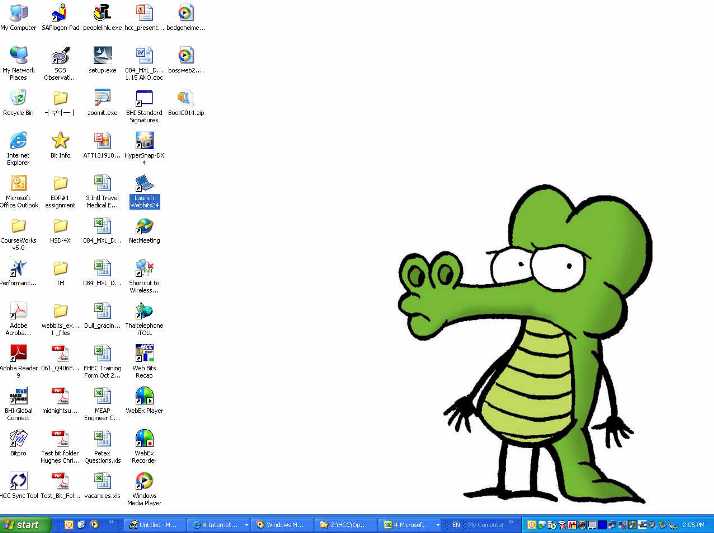The height and width of the screenshot is (533, 714).
Task: Launch the WebEx Recorder shortcut
Action: coord(144,446)
